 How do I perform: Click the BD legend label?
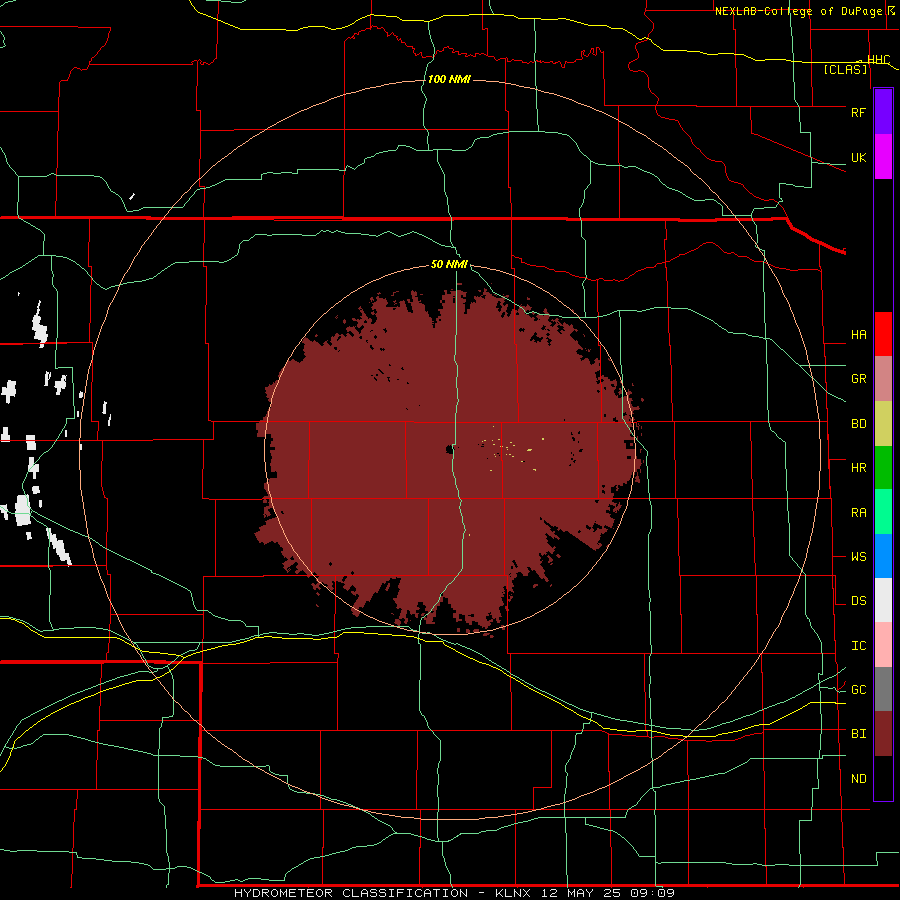858,424
